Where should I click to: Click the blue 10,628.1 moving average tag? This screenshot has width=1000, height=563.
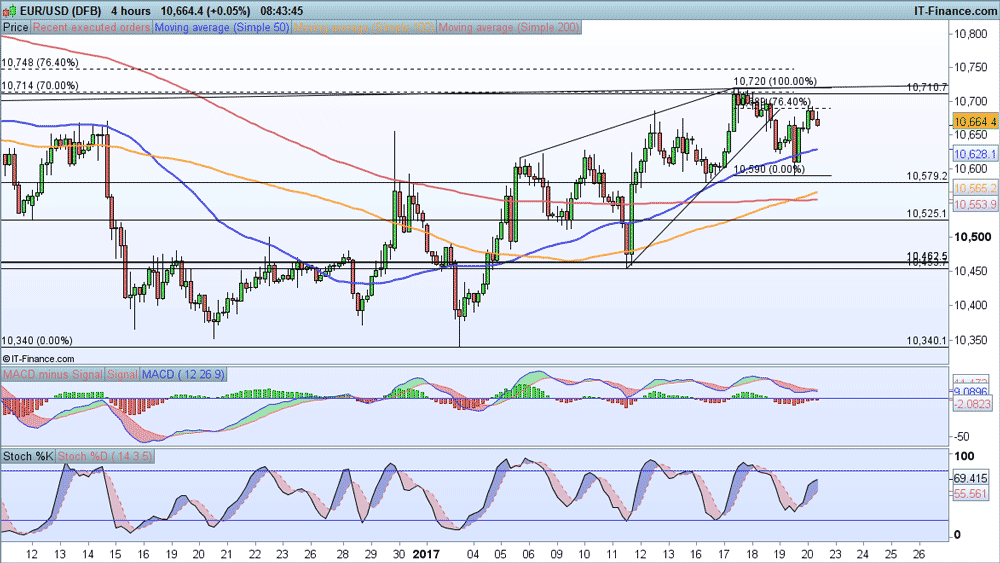[975, 154]
